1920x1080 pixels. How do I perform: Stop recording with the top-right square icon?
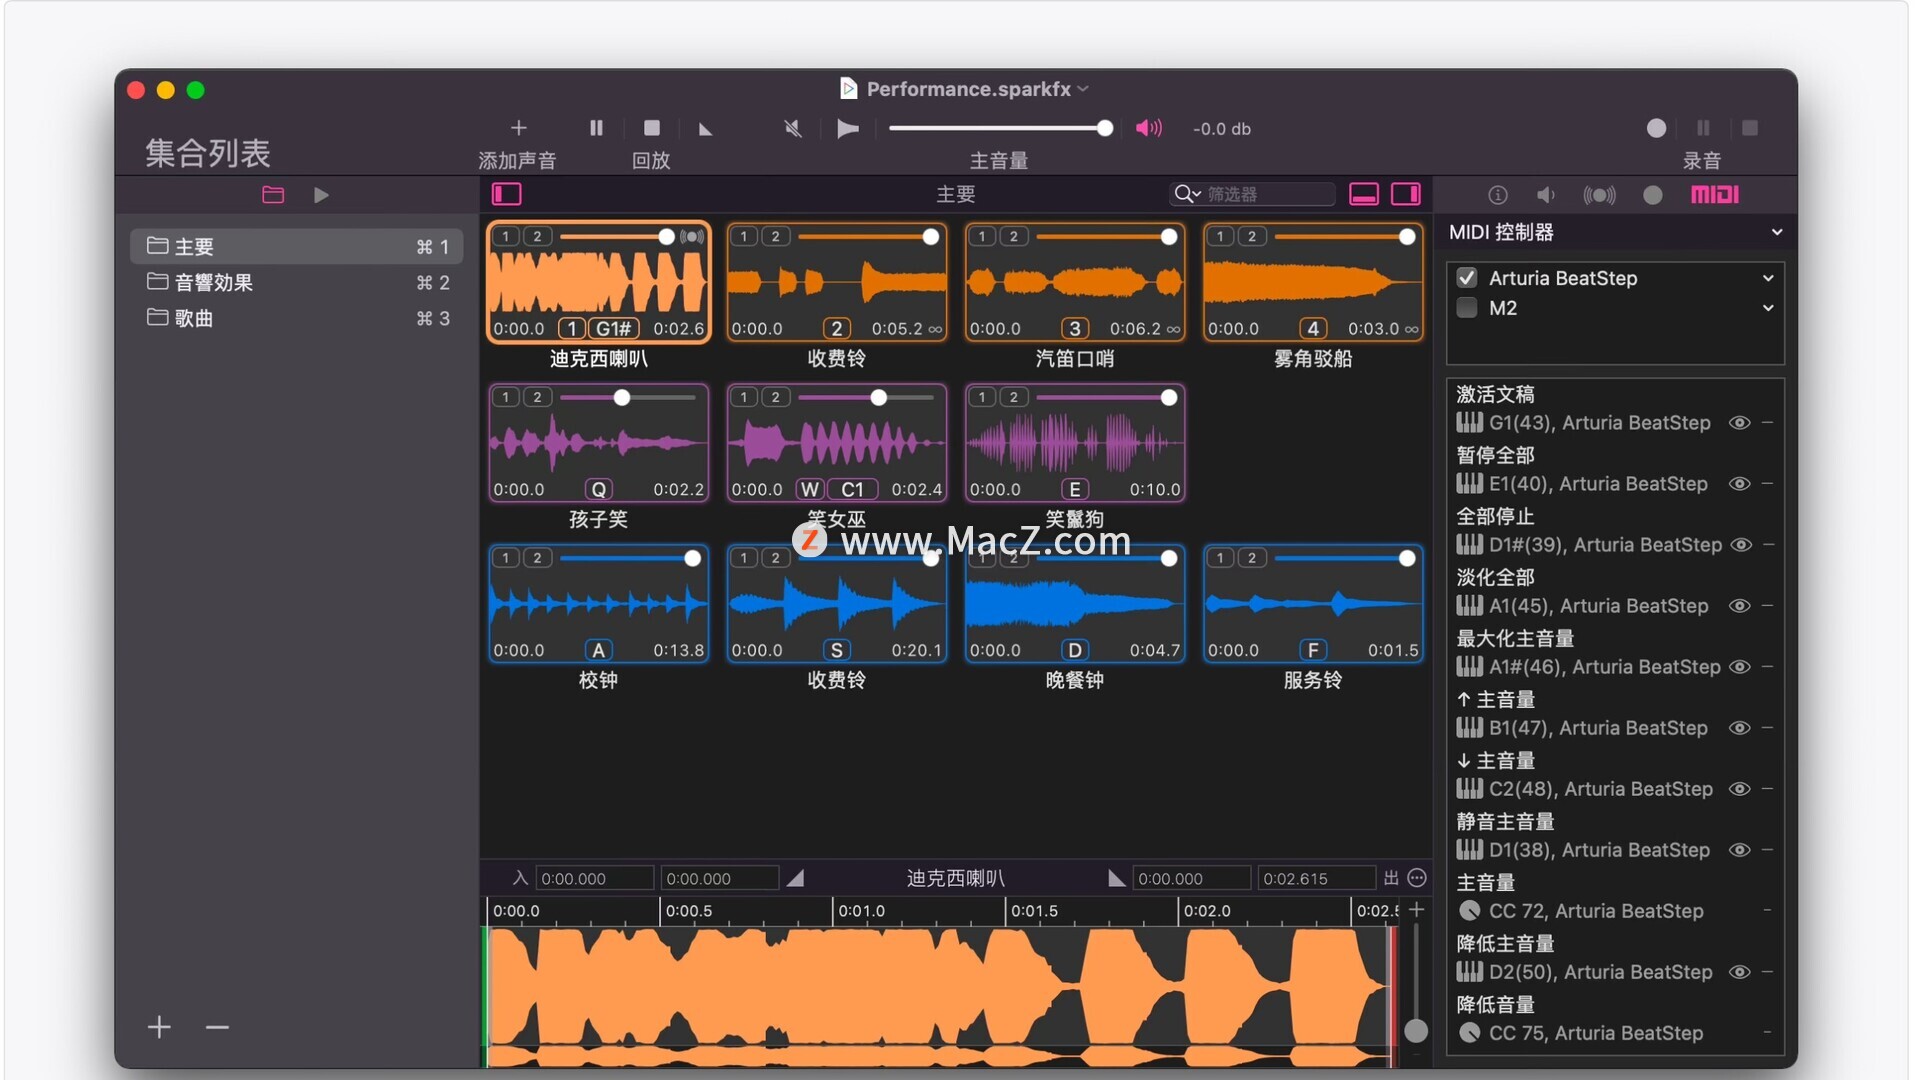coord(1750,128)
